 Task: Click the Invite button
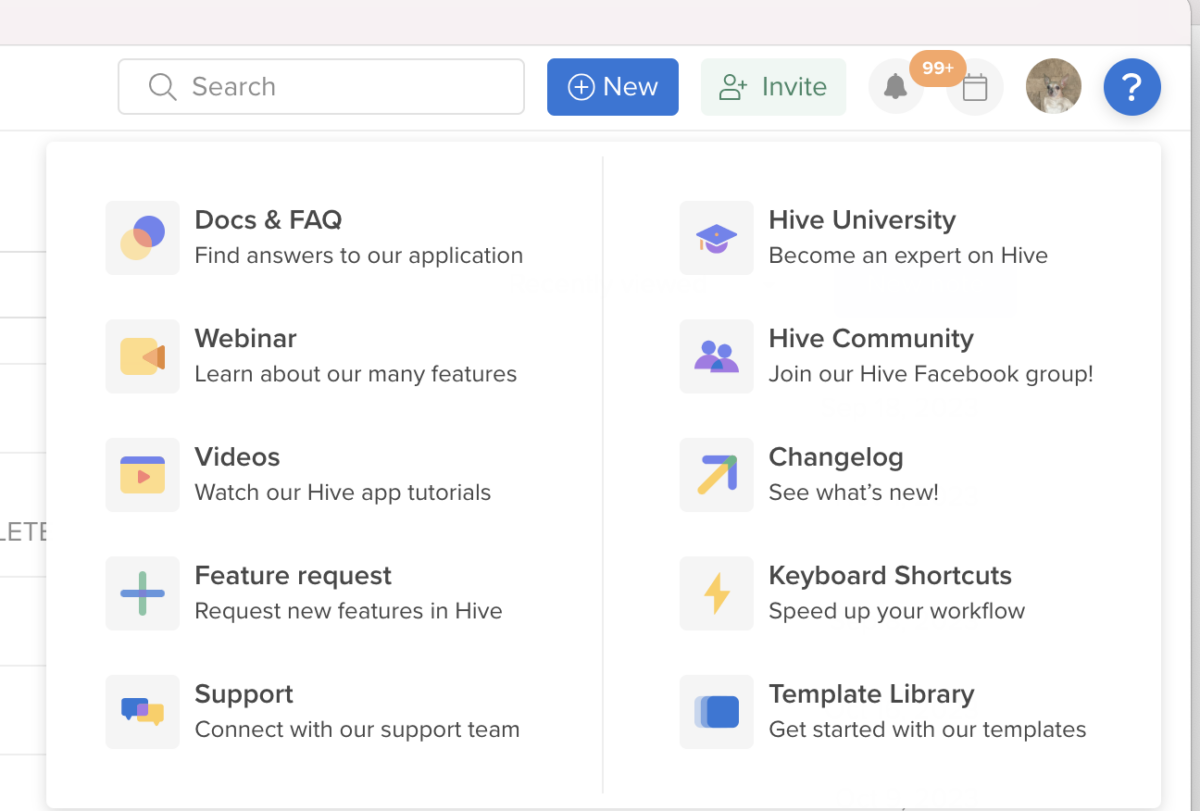tap(773, 87)
